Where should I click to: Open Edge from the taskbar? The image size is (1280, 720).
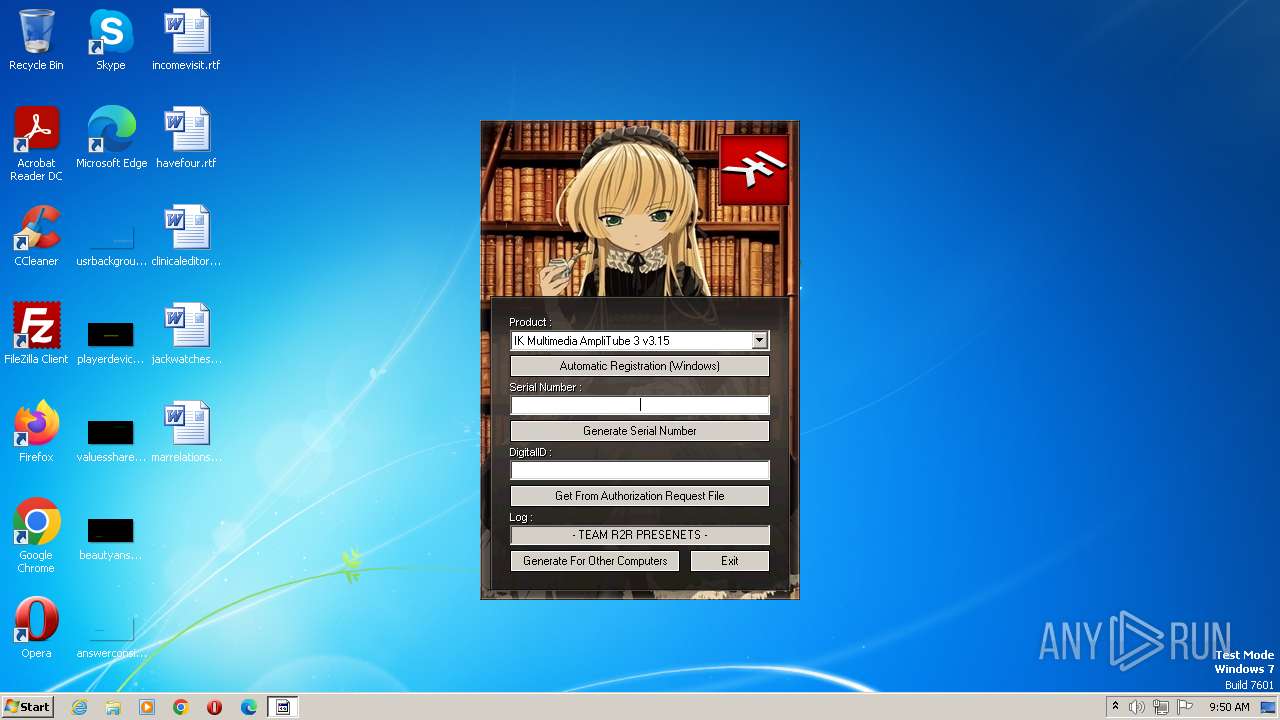point(249,707)
